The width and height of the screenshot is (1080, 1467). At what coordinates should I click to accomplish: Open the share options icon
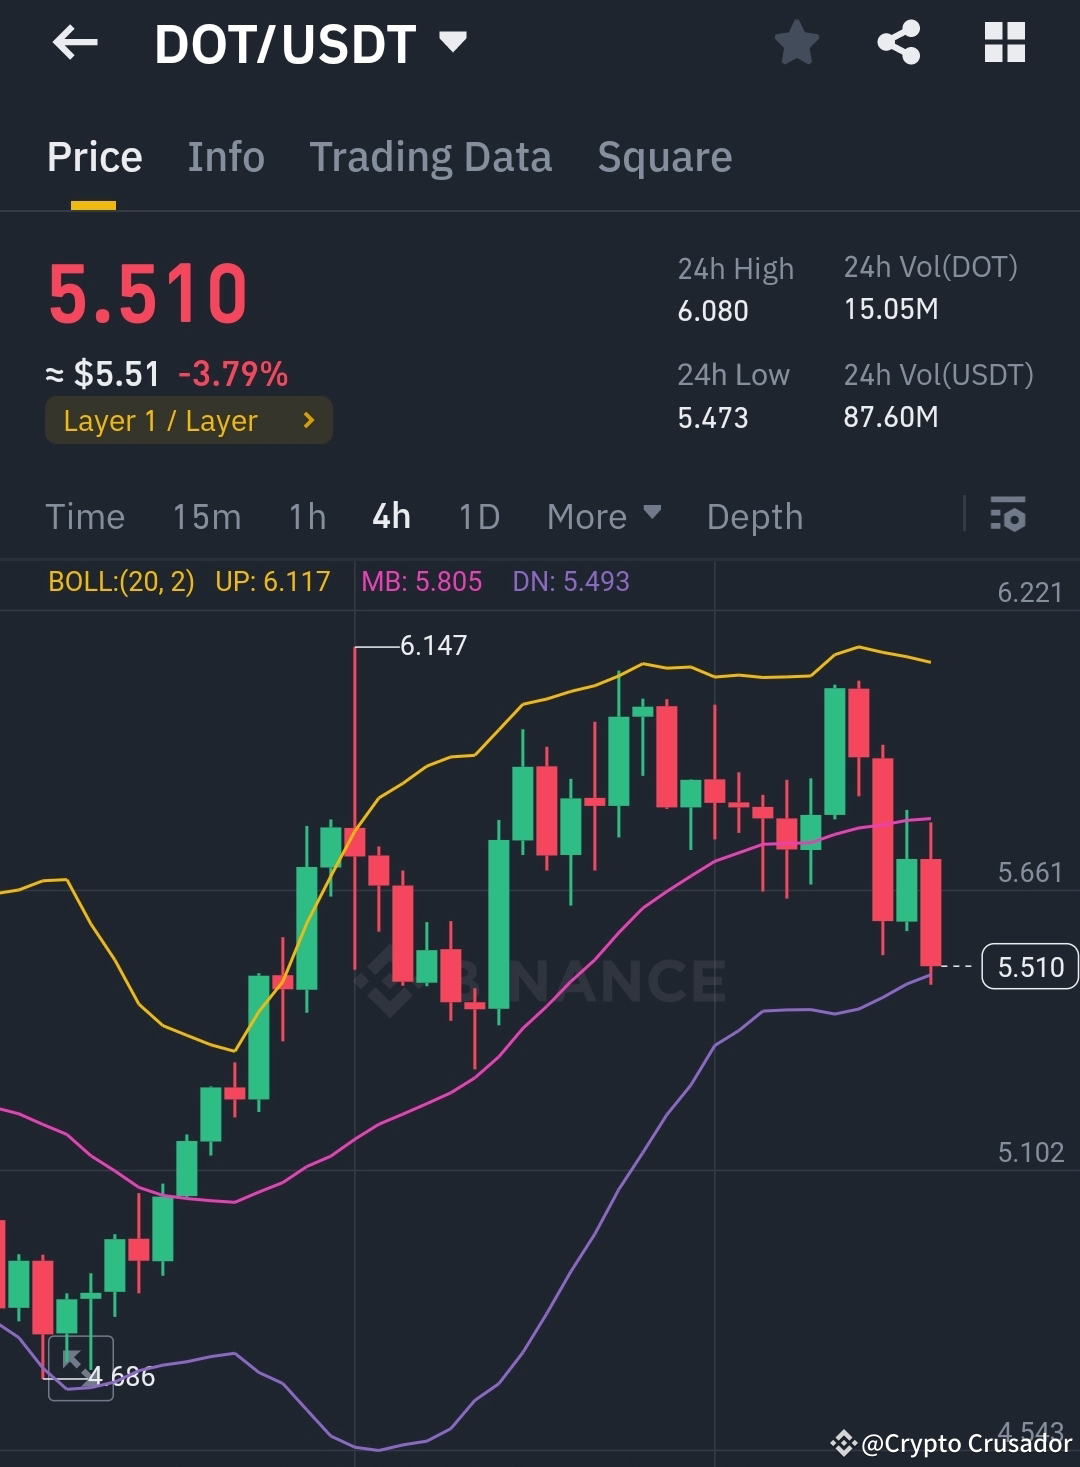(898, 42)
